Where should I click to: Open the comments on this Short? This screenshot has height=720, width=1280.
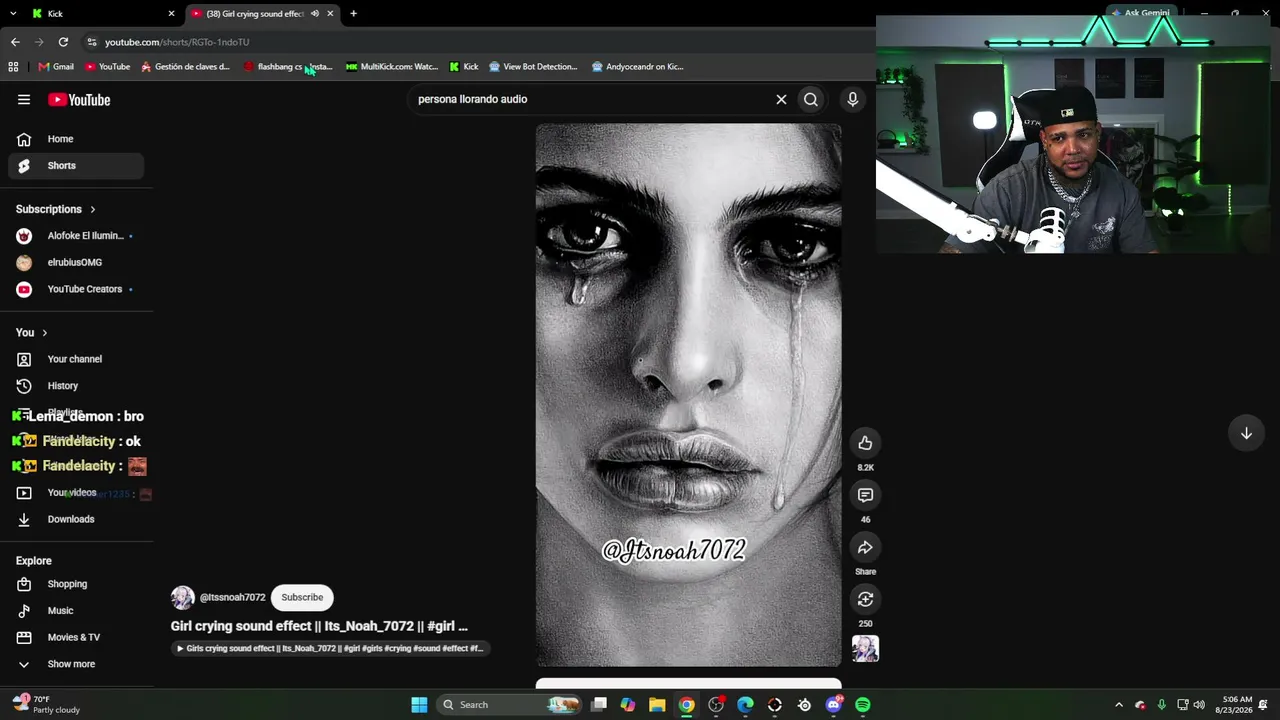[865, 495]
